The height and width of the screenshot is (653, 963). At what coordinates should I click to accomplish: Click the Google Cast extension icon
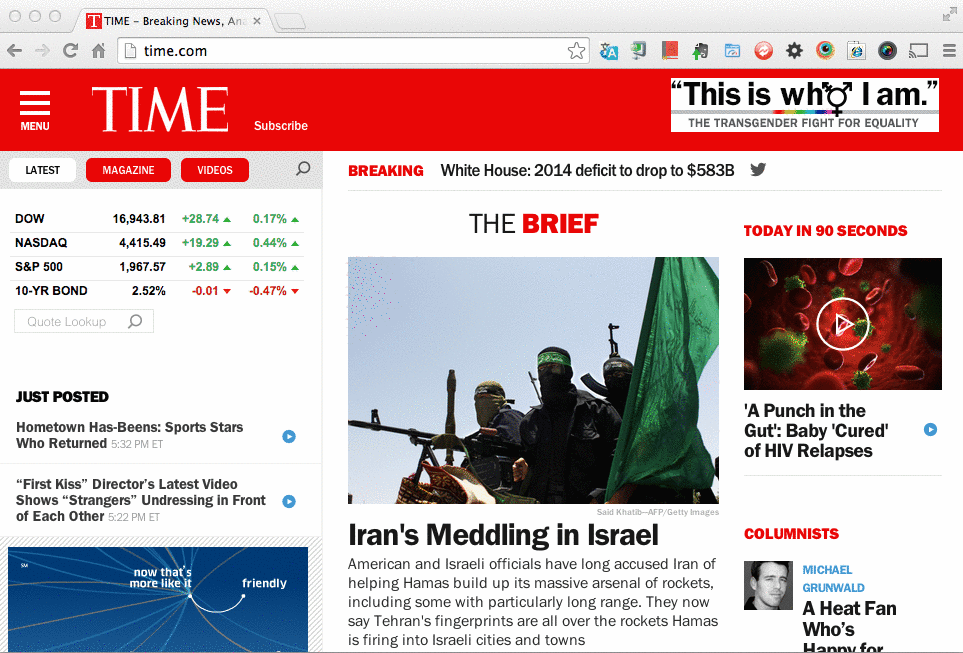(919, 51)
